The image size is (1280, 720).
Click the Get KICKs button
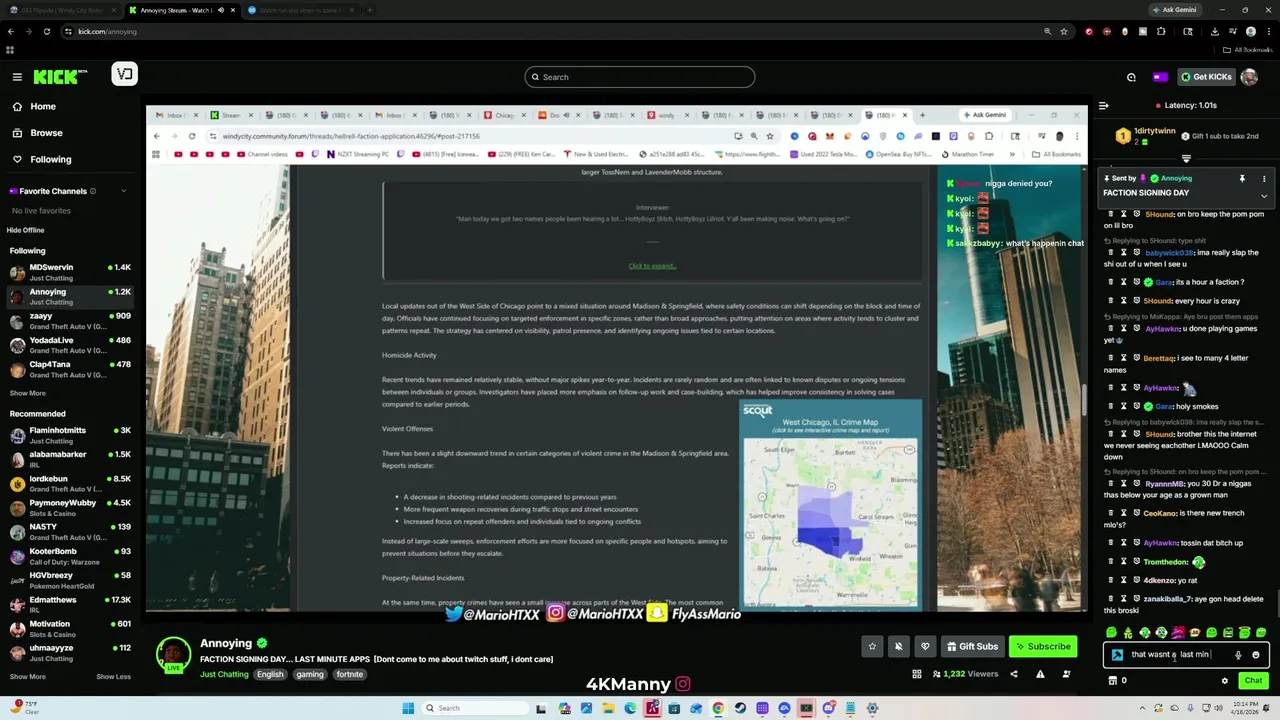(1206, 77)
